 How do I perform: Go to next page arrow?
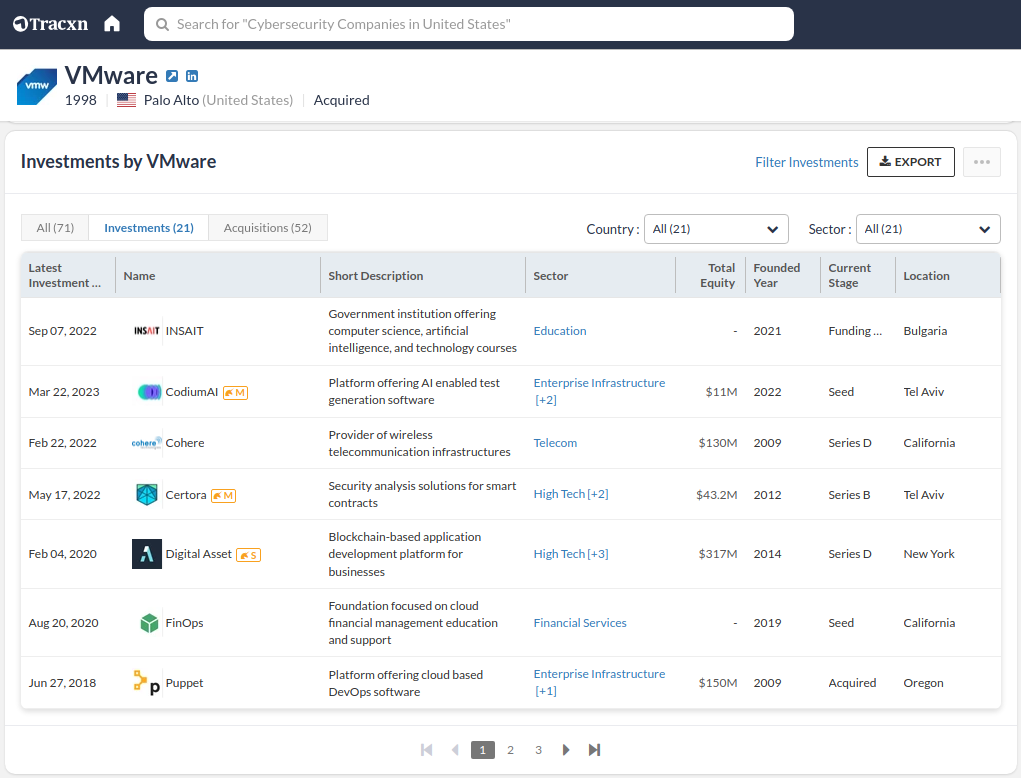566,750
